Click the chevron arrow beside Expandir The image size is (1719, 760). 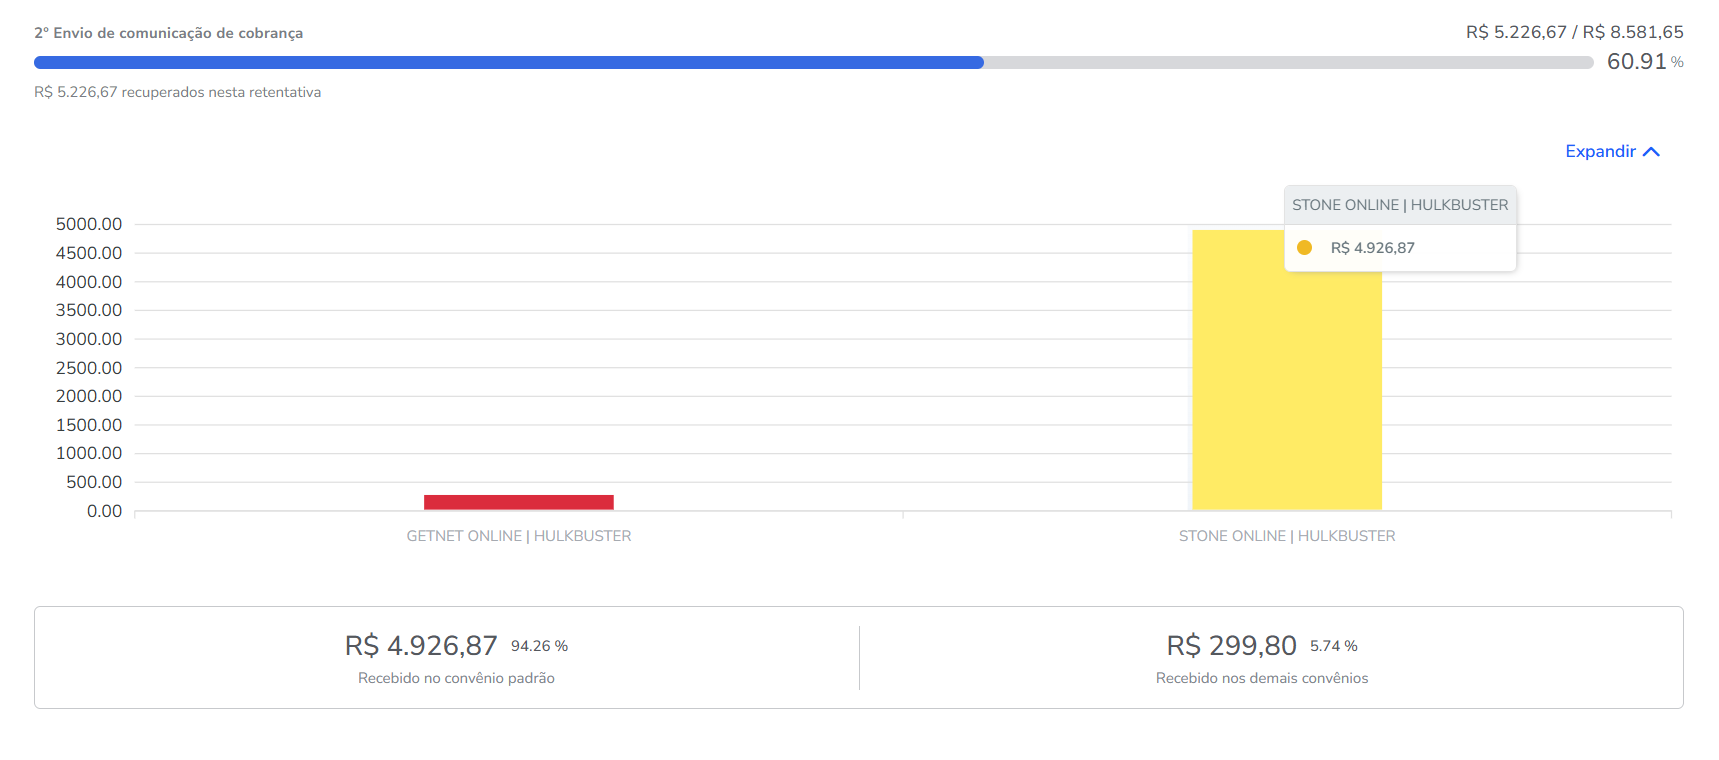(x=1651, y=152)
